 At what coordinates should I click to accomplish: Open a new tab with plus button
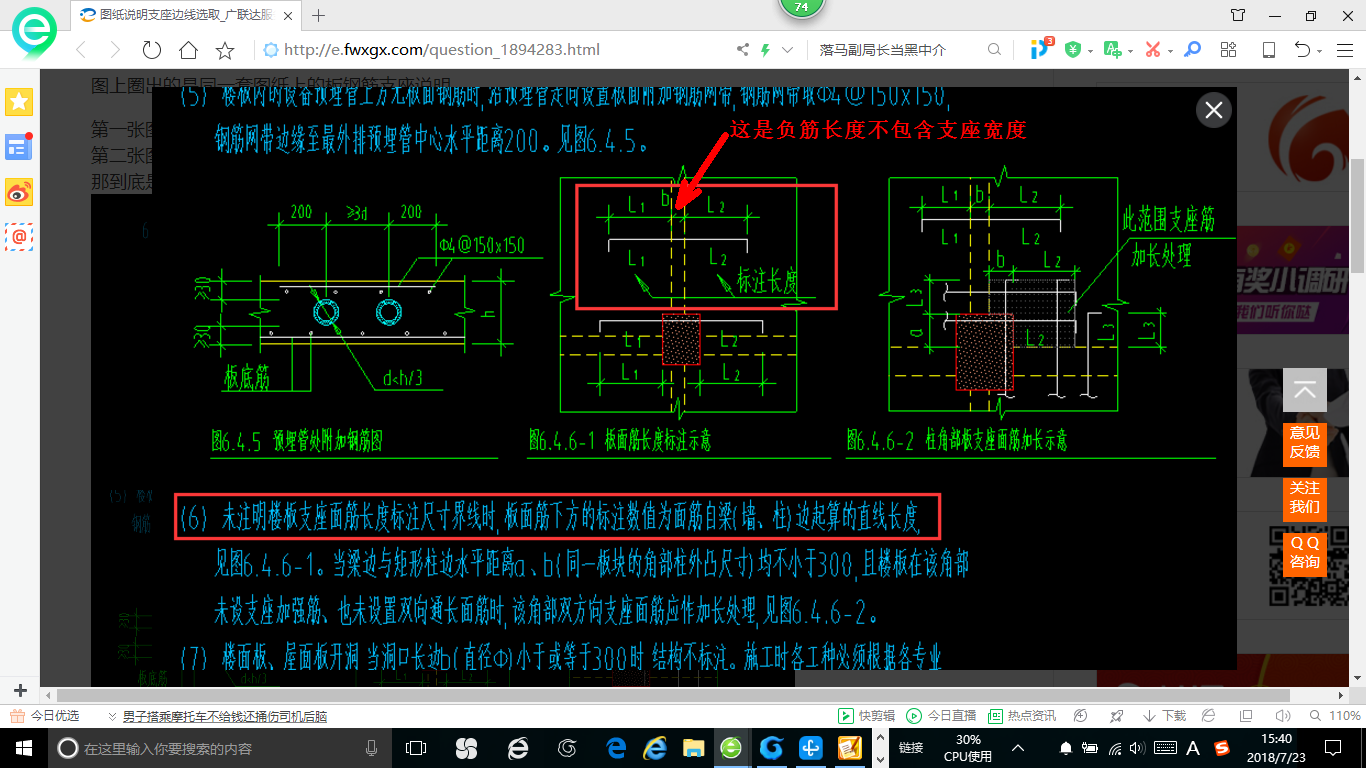[x=319, y=15]
